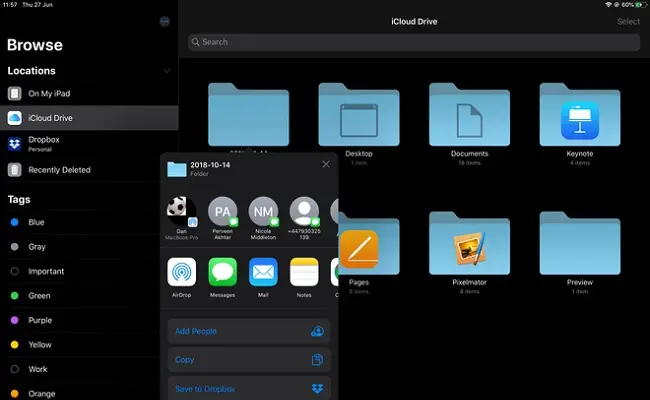Click Add People in share sheet

(x=249, y=331)
